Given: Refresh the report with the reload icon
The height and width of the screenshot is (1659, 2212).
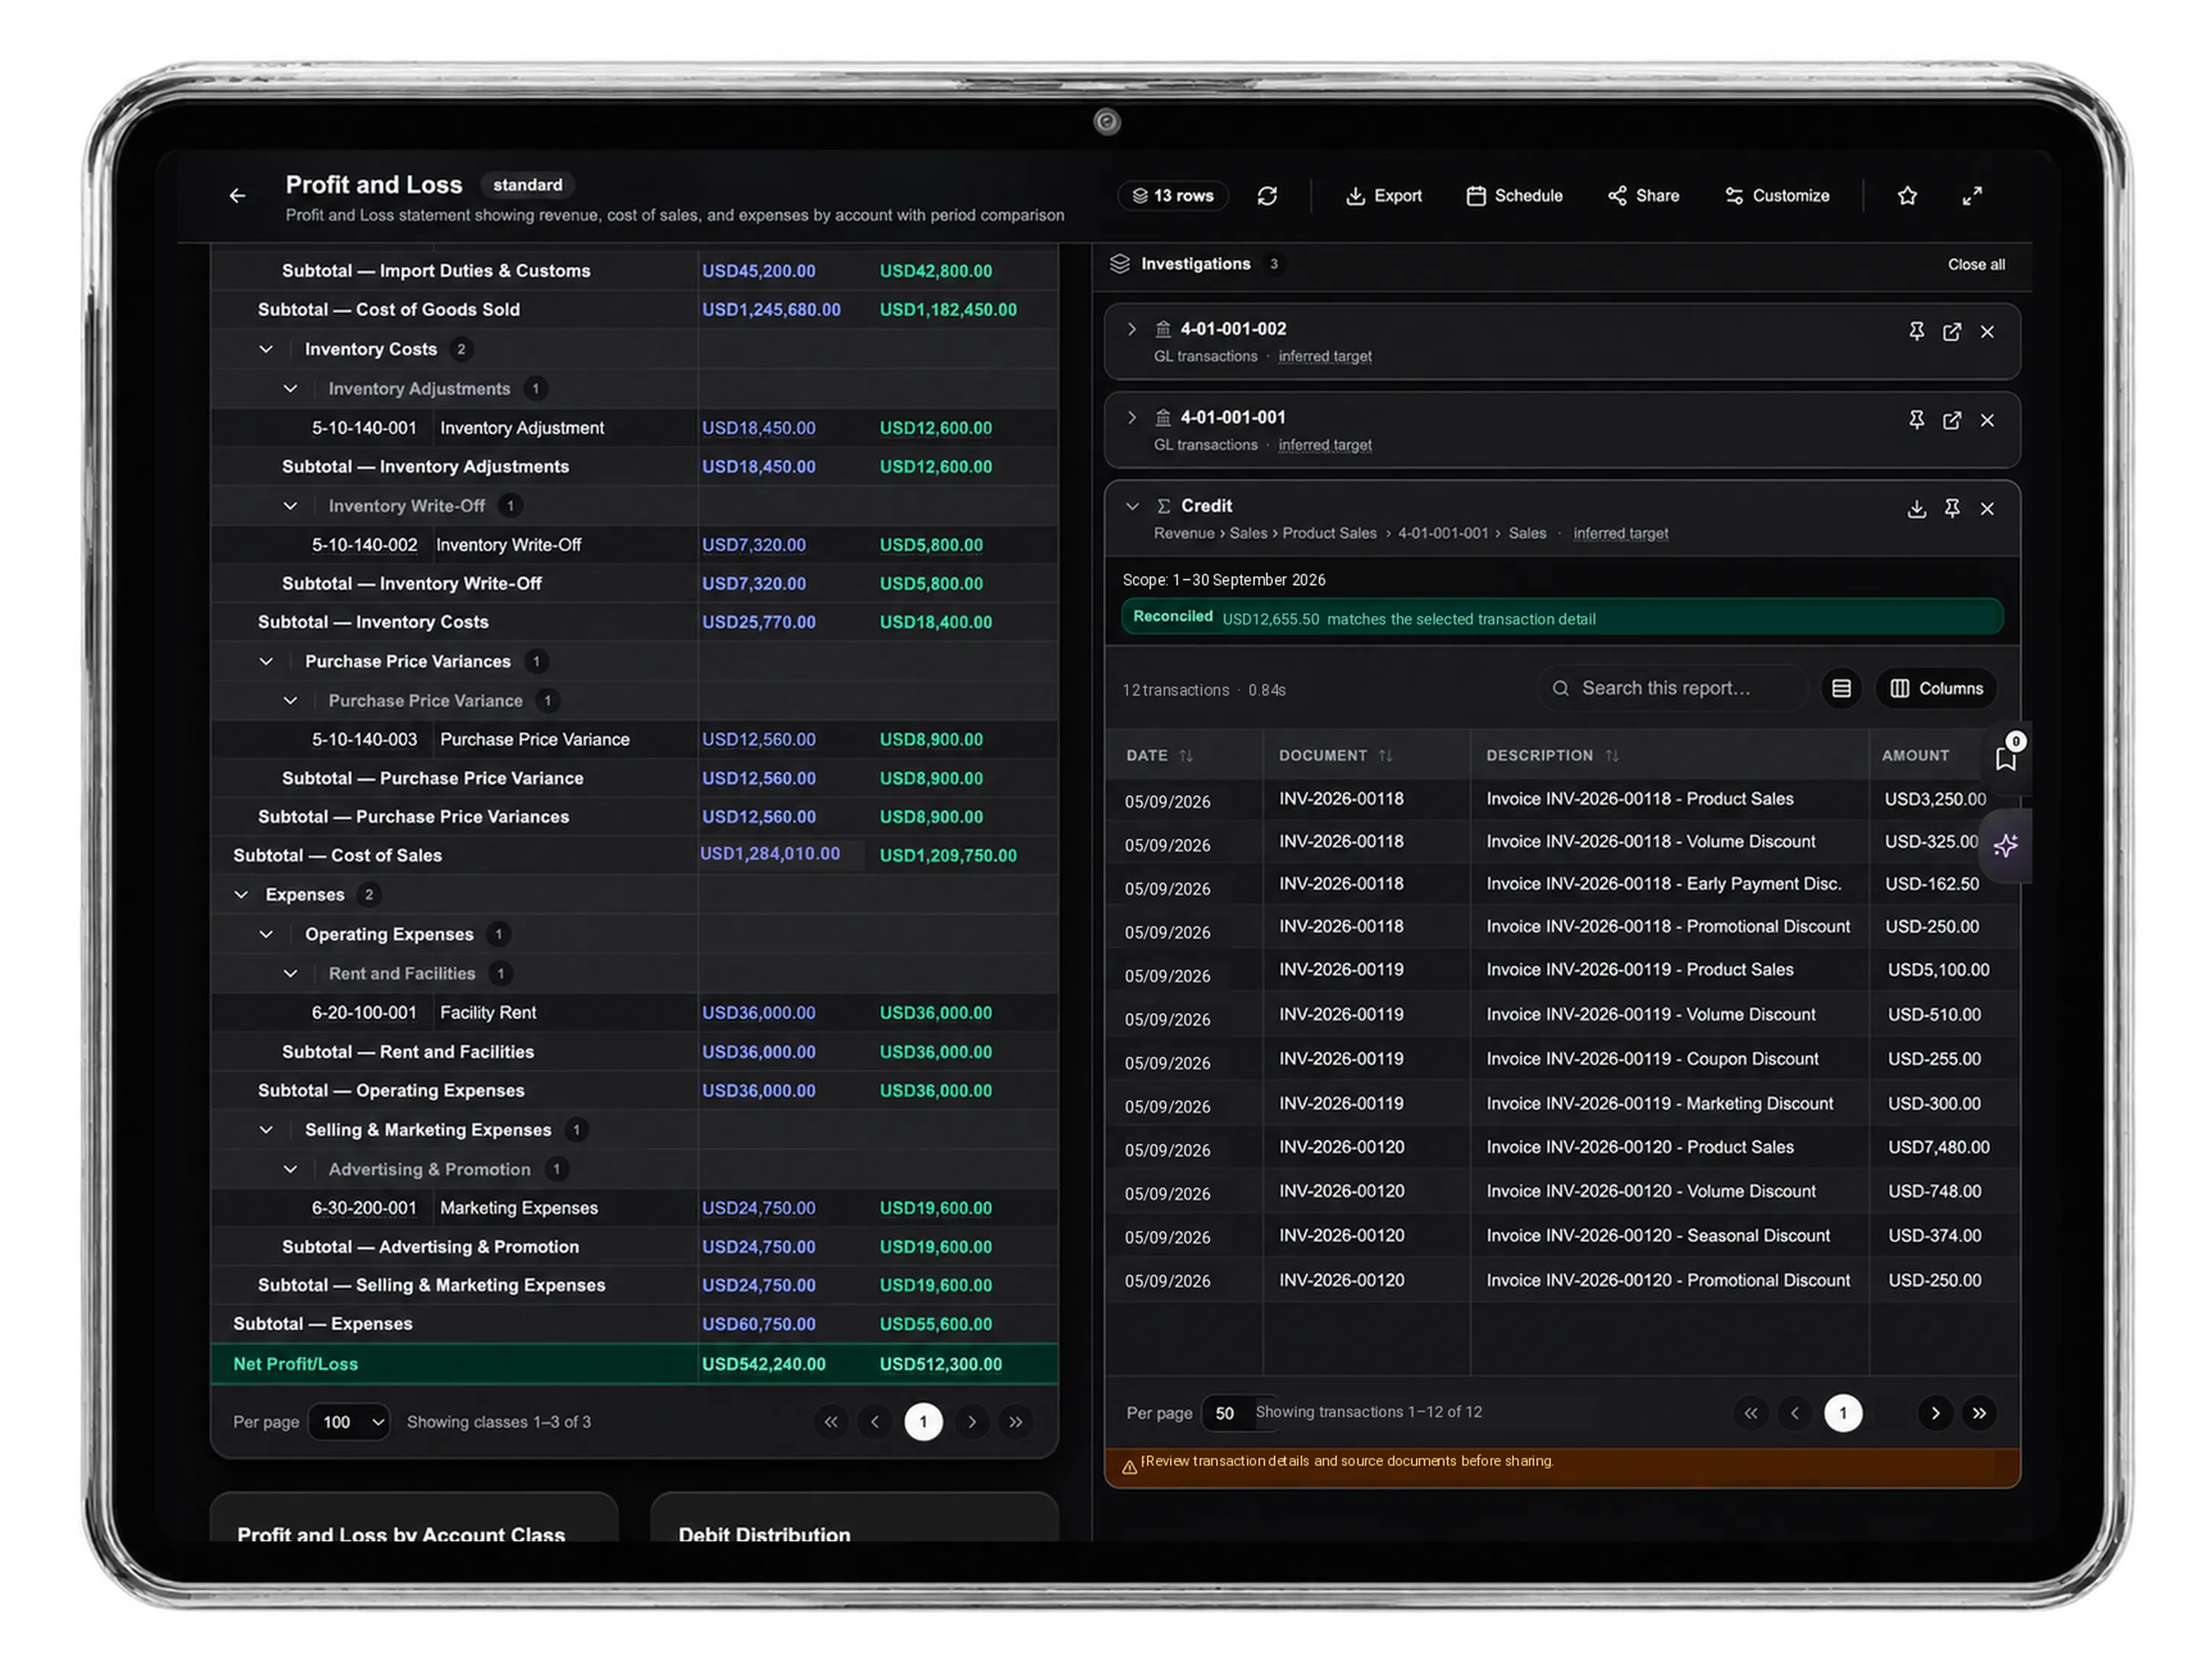Looking at the screenshot, I should tap(1267, 196).
